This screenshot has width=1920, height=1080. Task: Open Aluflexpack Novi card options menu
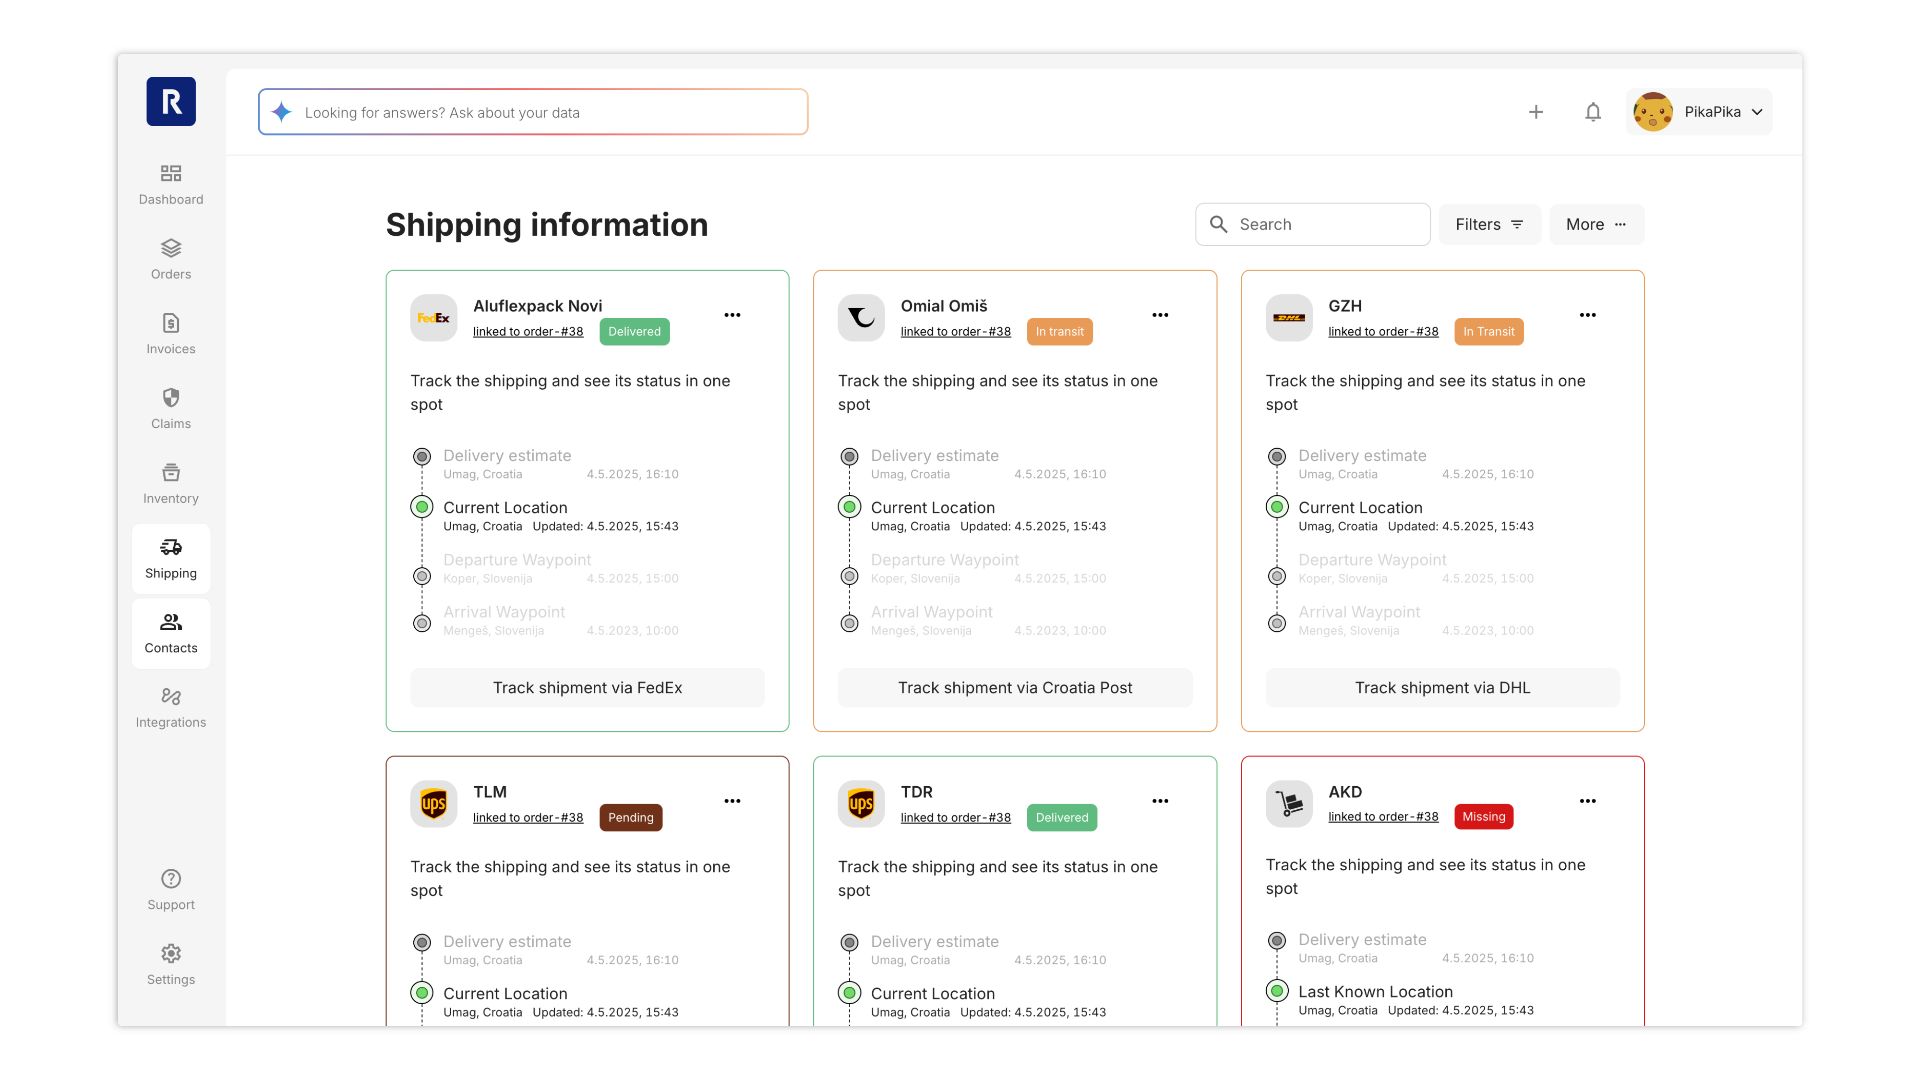732,315
